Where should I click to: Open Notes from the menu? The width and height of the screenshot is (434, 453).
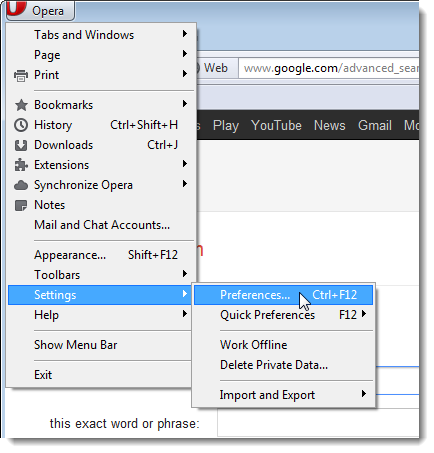(x=102, y=205)
